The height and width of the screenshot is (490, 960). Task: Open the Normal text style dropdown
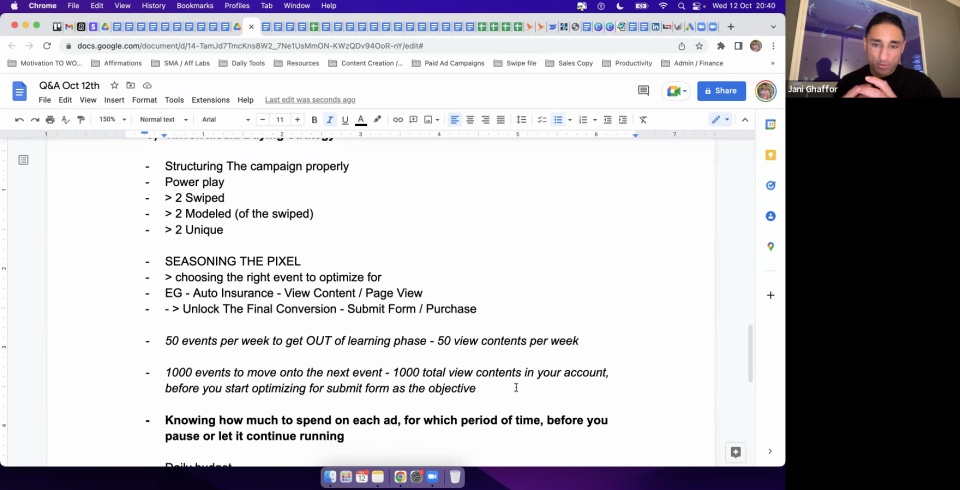[162, 119]
